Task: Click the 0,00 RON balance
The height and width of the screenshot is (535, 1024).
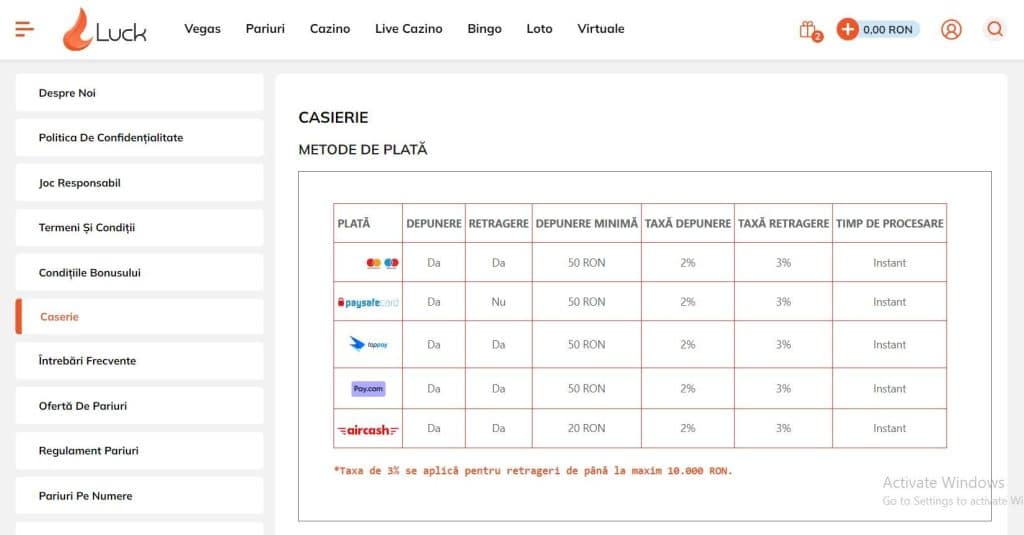Action: (x=888, y=29)
